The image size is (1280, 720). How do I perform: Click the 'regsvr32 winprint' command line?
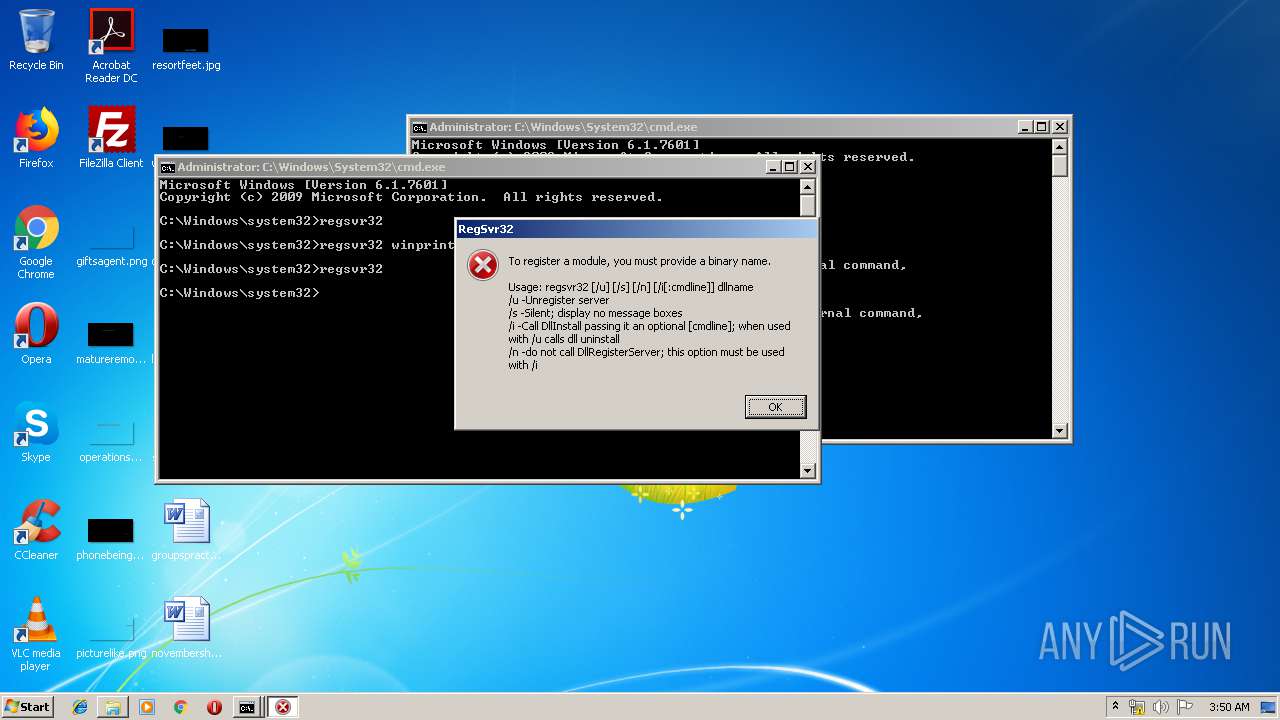click(307, 245)
